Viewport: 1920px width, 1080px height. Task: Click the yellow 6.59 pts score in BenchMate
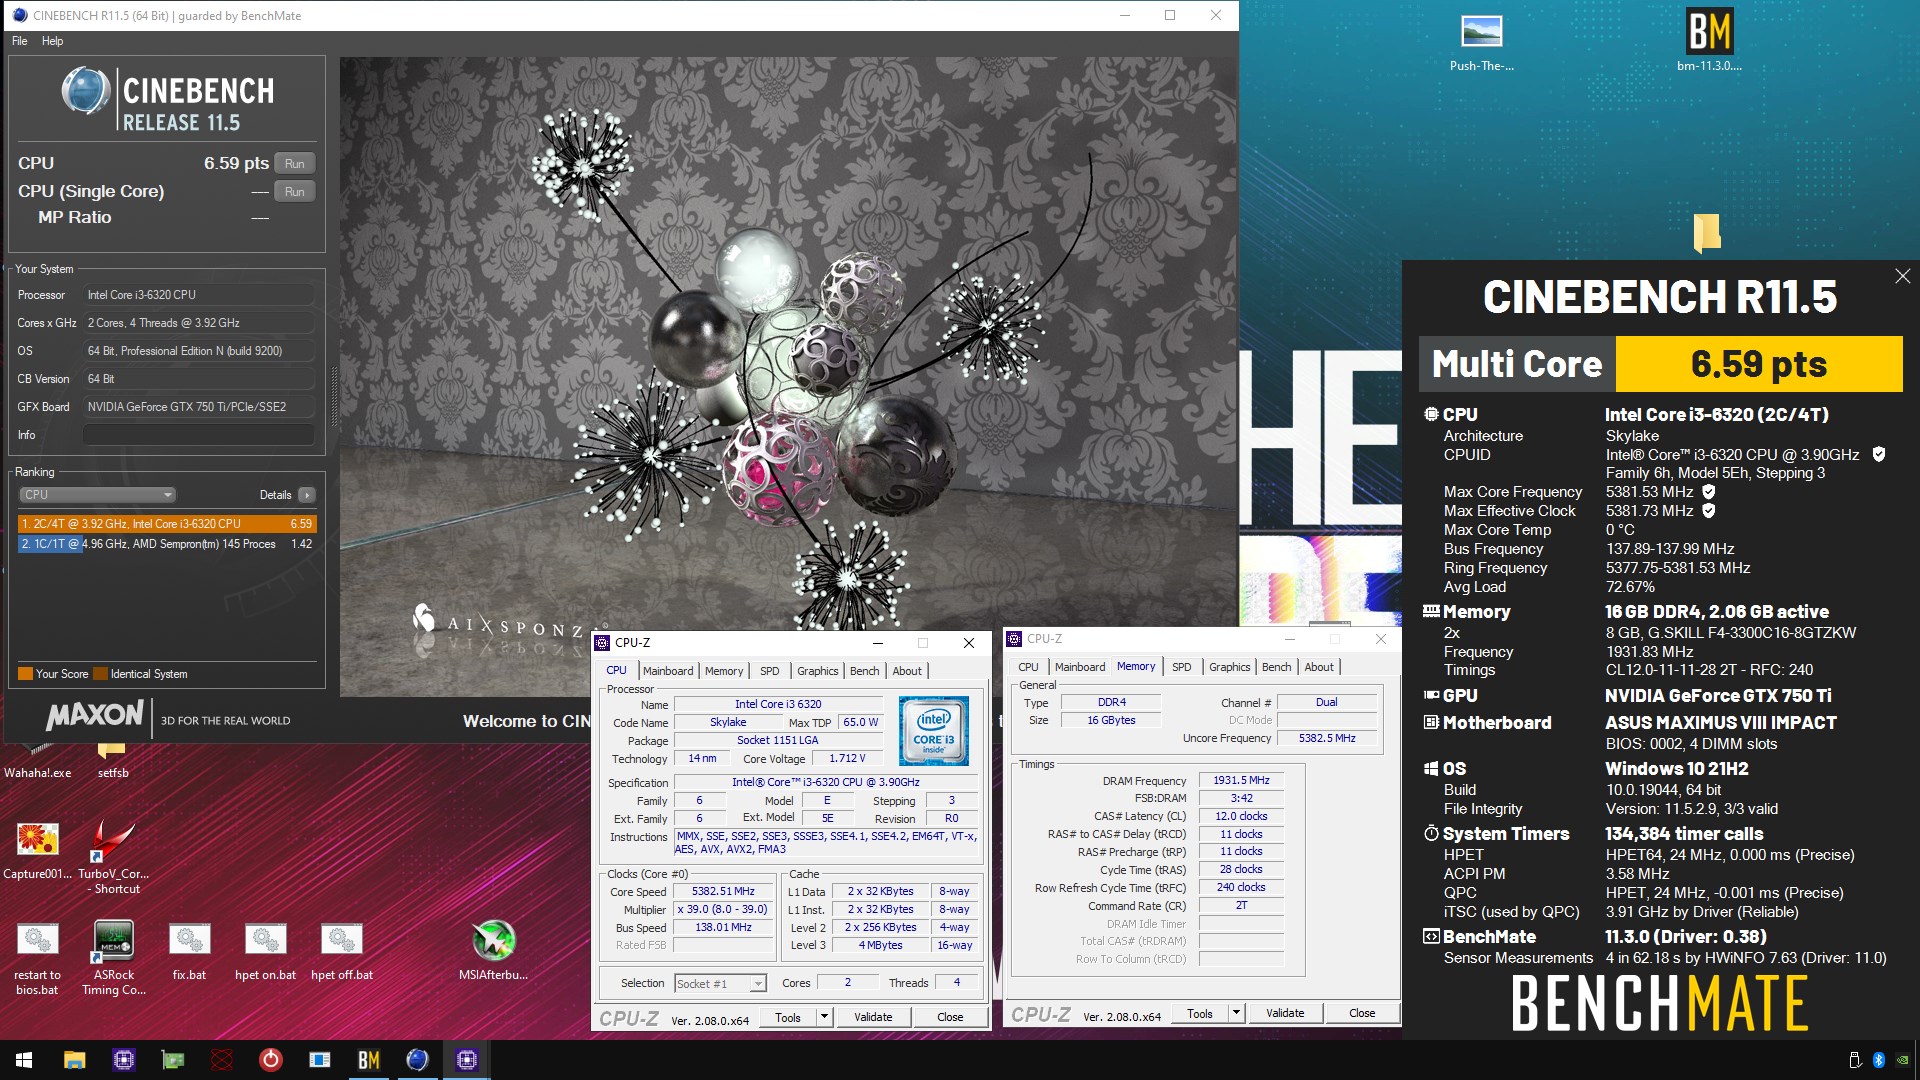1759,364
